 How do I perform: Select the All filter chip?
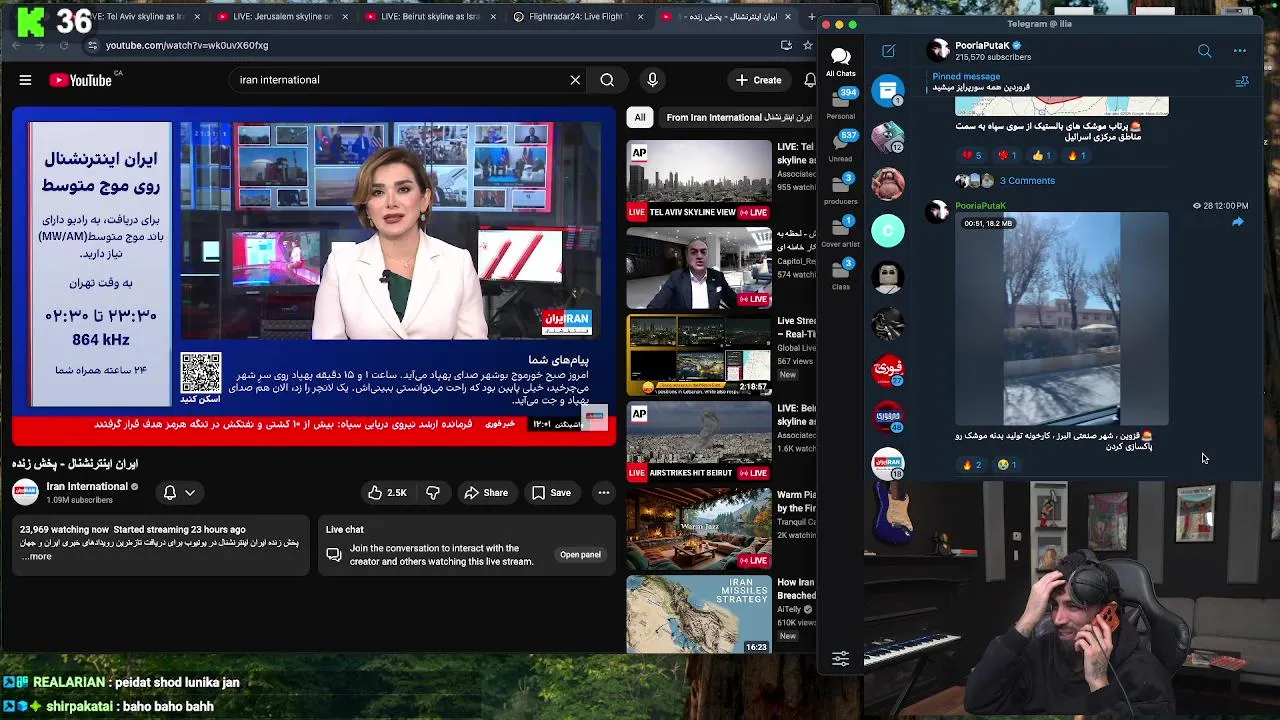point(640,117)
